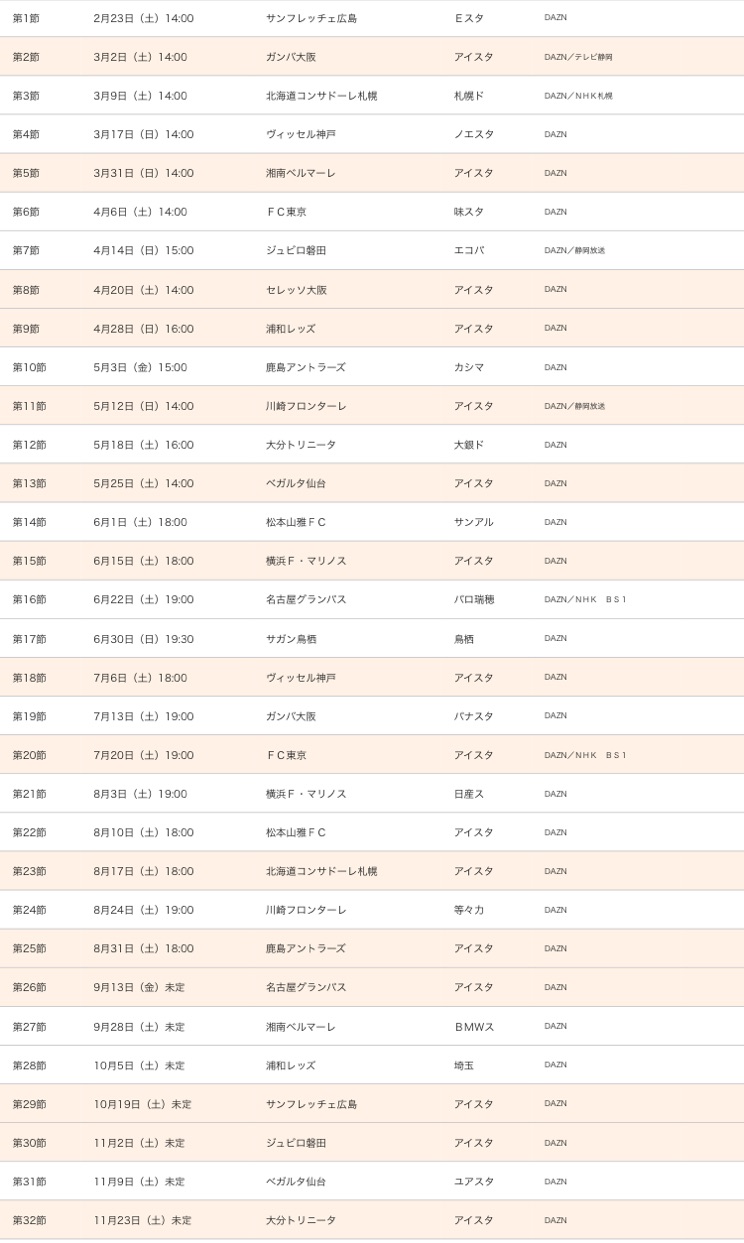Click the サンフレッチェ広島 opponent in 第1節 row
The width and height of the screenshot is (744, 1243).
click(x=311, y=18)
